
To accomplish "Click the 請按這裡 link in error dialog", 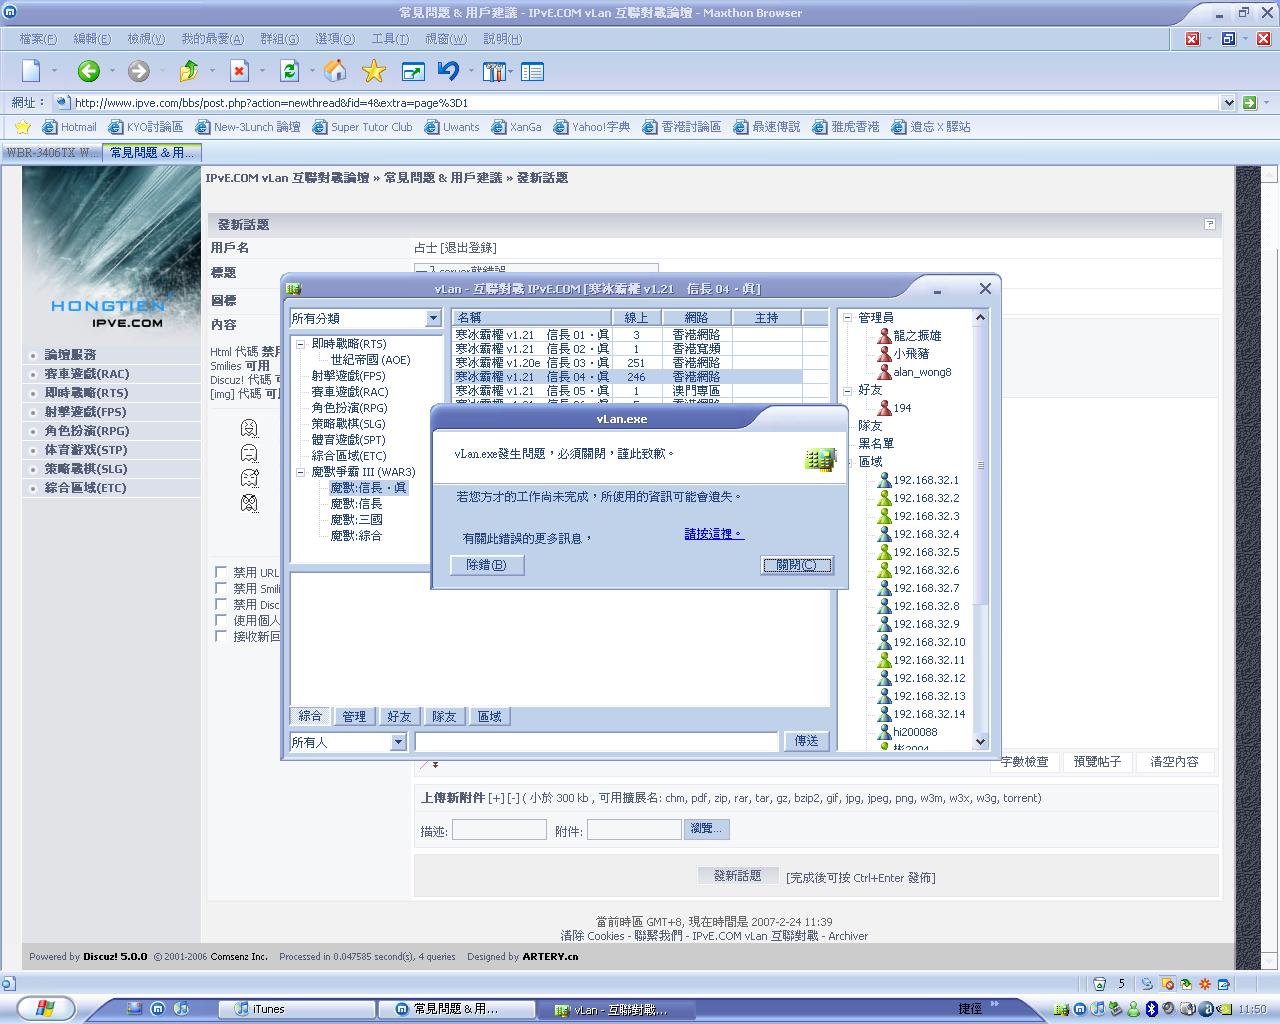I will pos(713,534).
